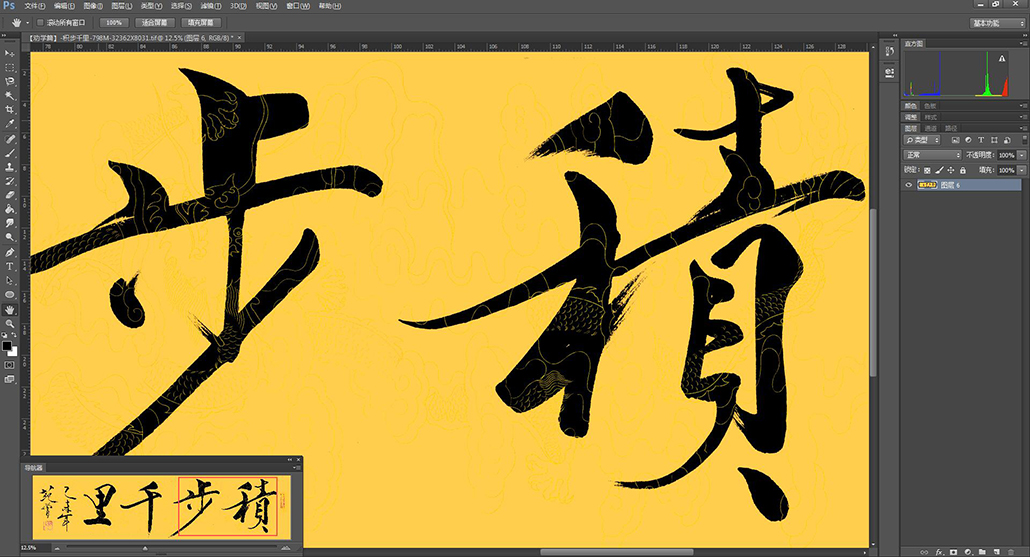Open 不透明度 opacity slider dropdown
1030x557 pixels.
[x=1022, y=155]
